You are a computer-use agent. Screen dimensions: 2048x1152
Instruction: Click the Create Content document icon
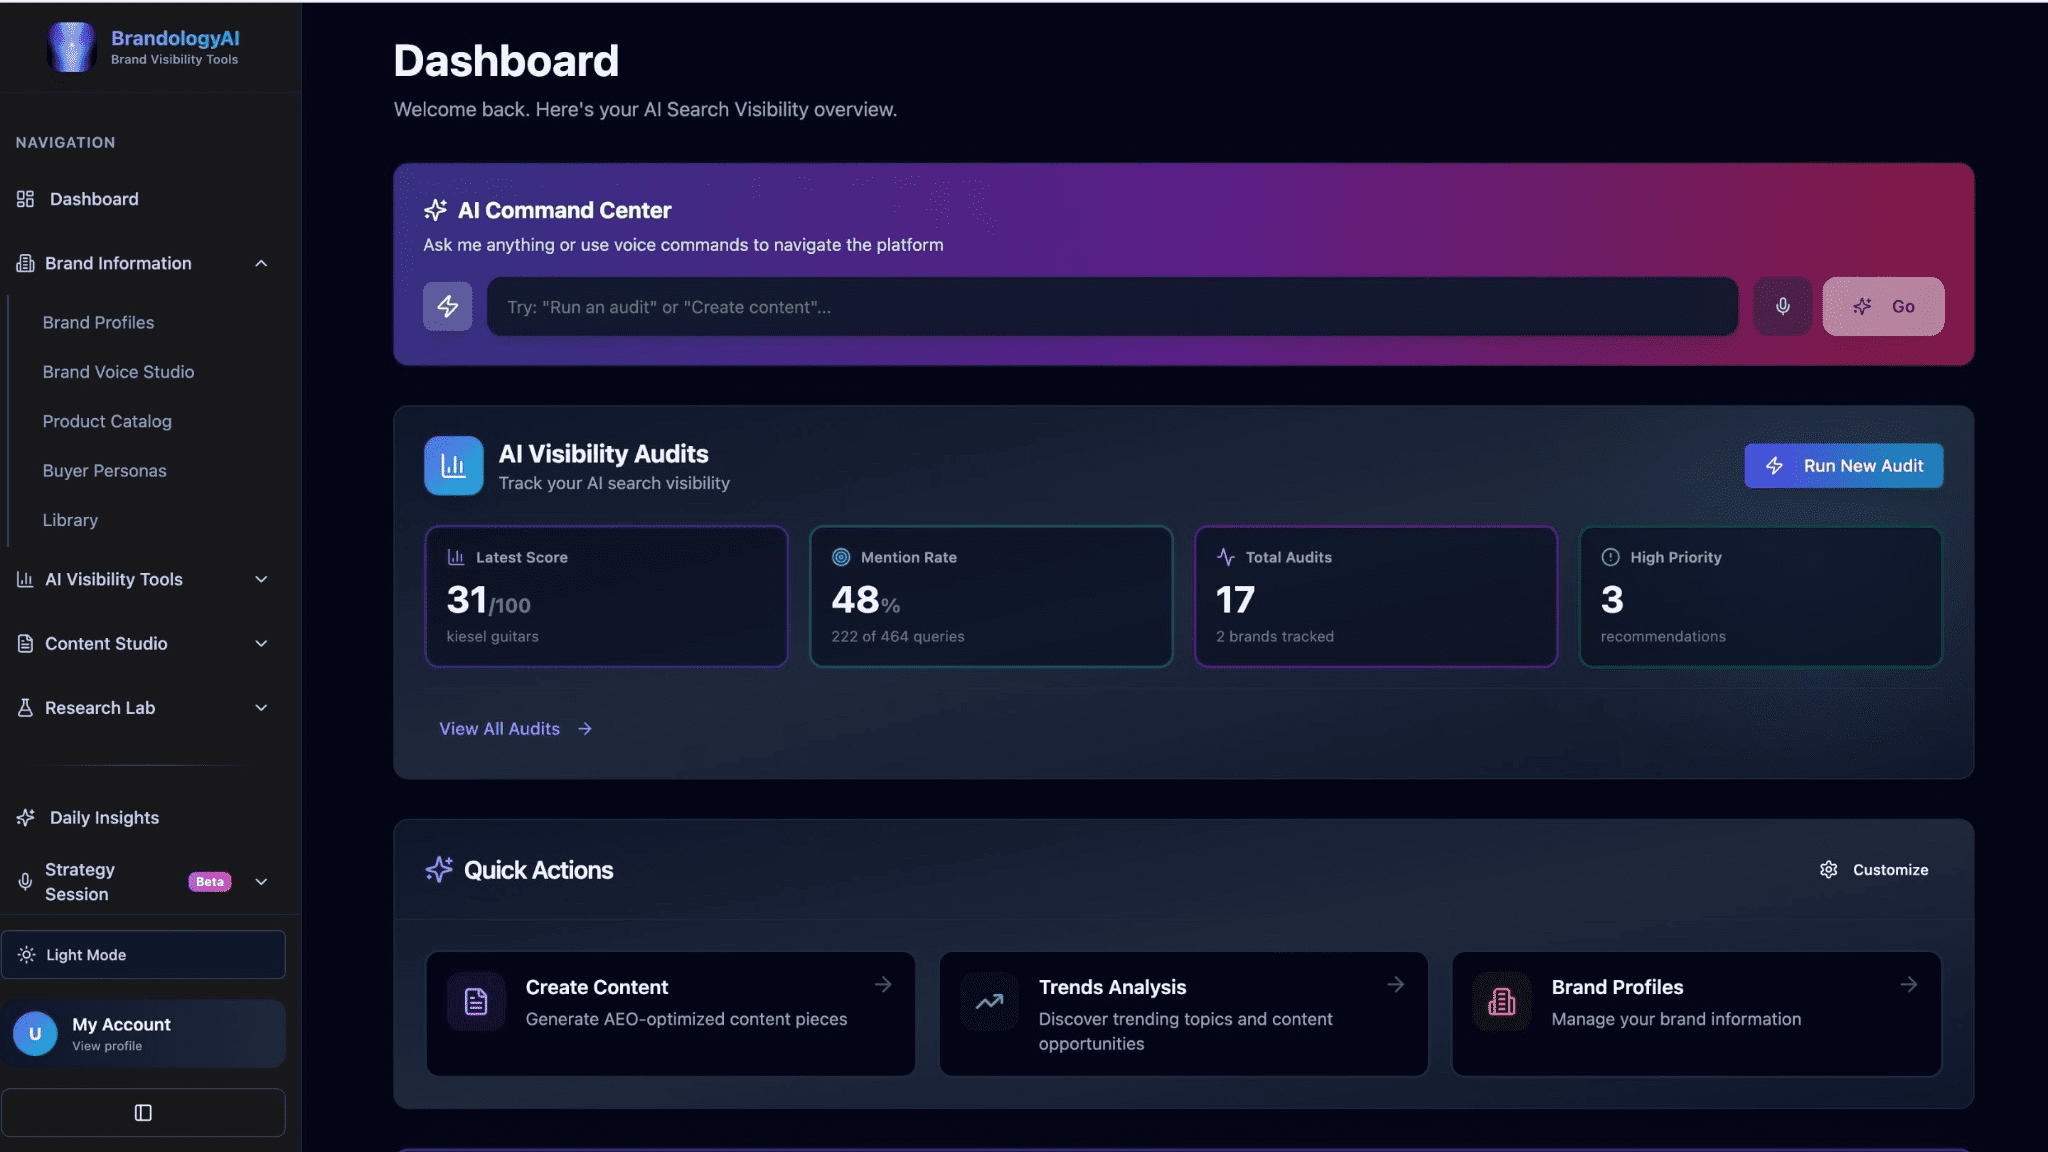[x=476, y=1001]
